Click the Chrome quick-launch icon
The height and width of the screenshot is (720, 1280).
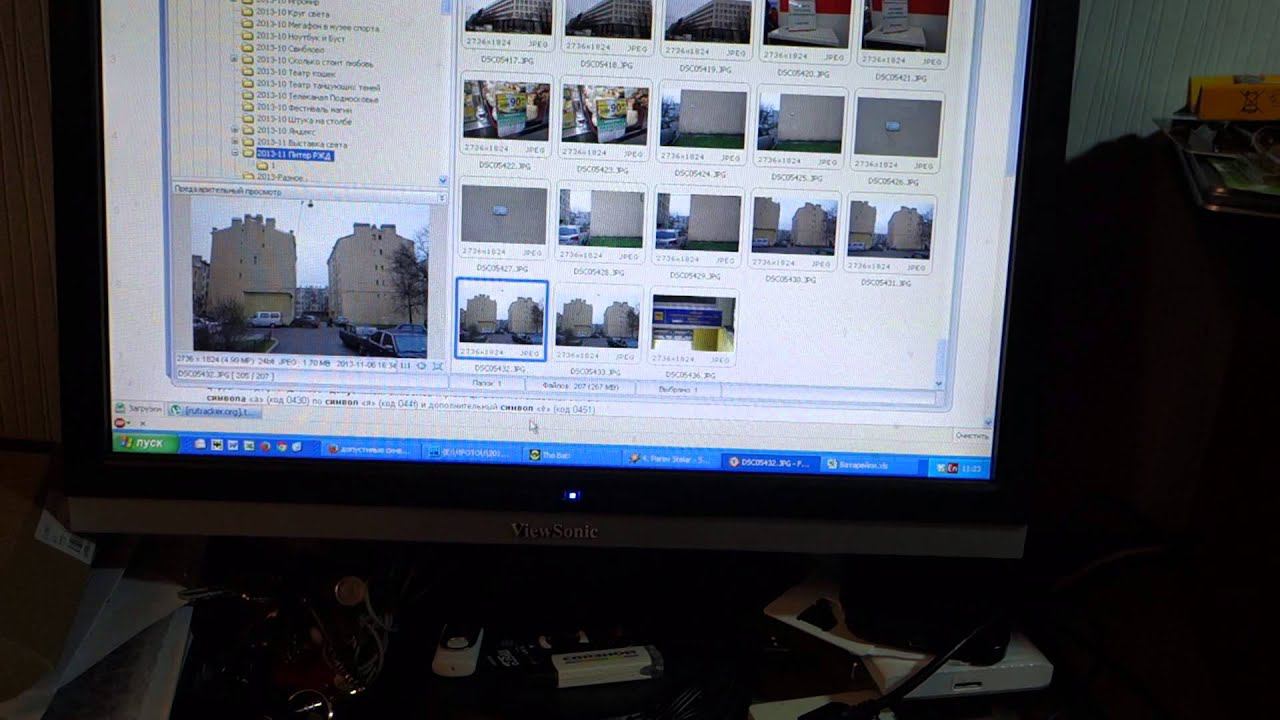pos(282,446)
